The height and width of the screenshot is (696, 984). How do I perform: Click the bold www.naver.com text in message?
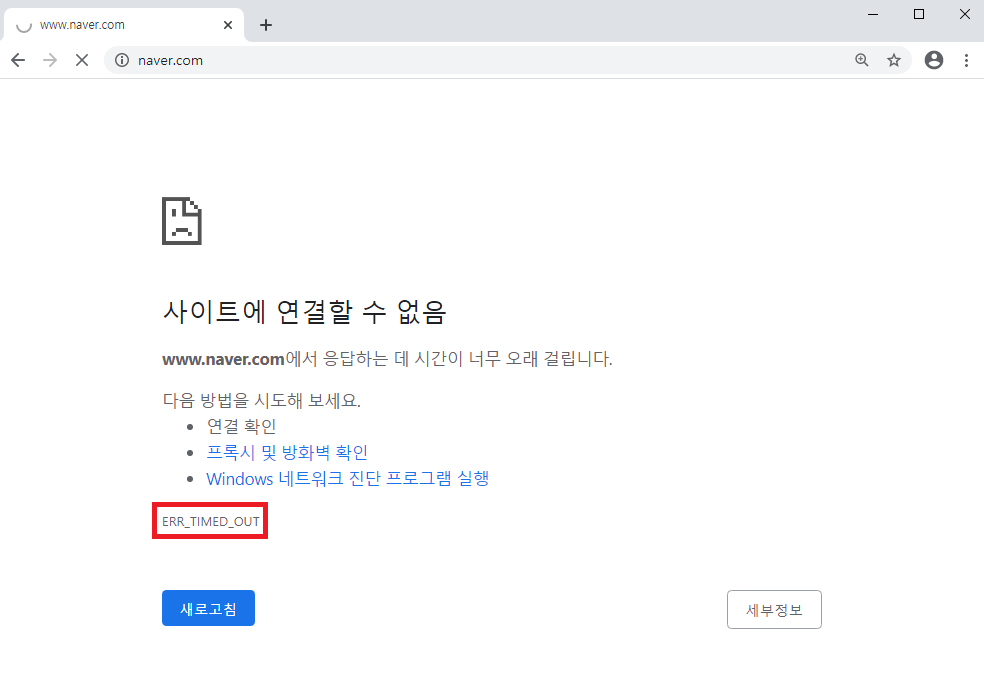[223, 360]
